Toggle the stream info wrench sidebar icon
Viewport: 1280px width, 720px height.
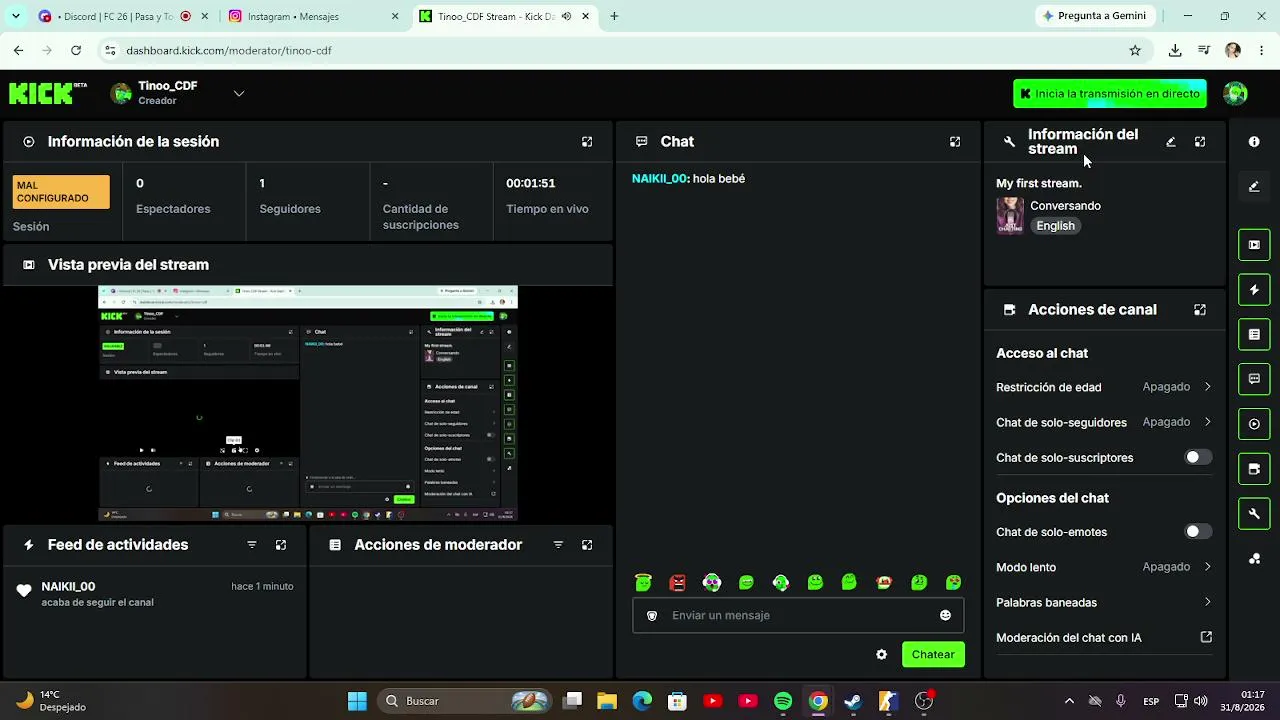pos(1254,514)
